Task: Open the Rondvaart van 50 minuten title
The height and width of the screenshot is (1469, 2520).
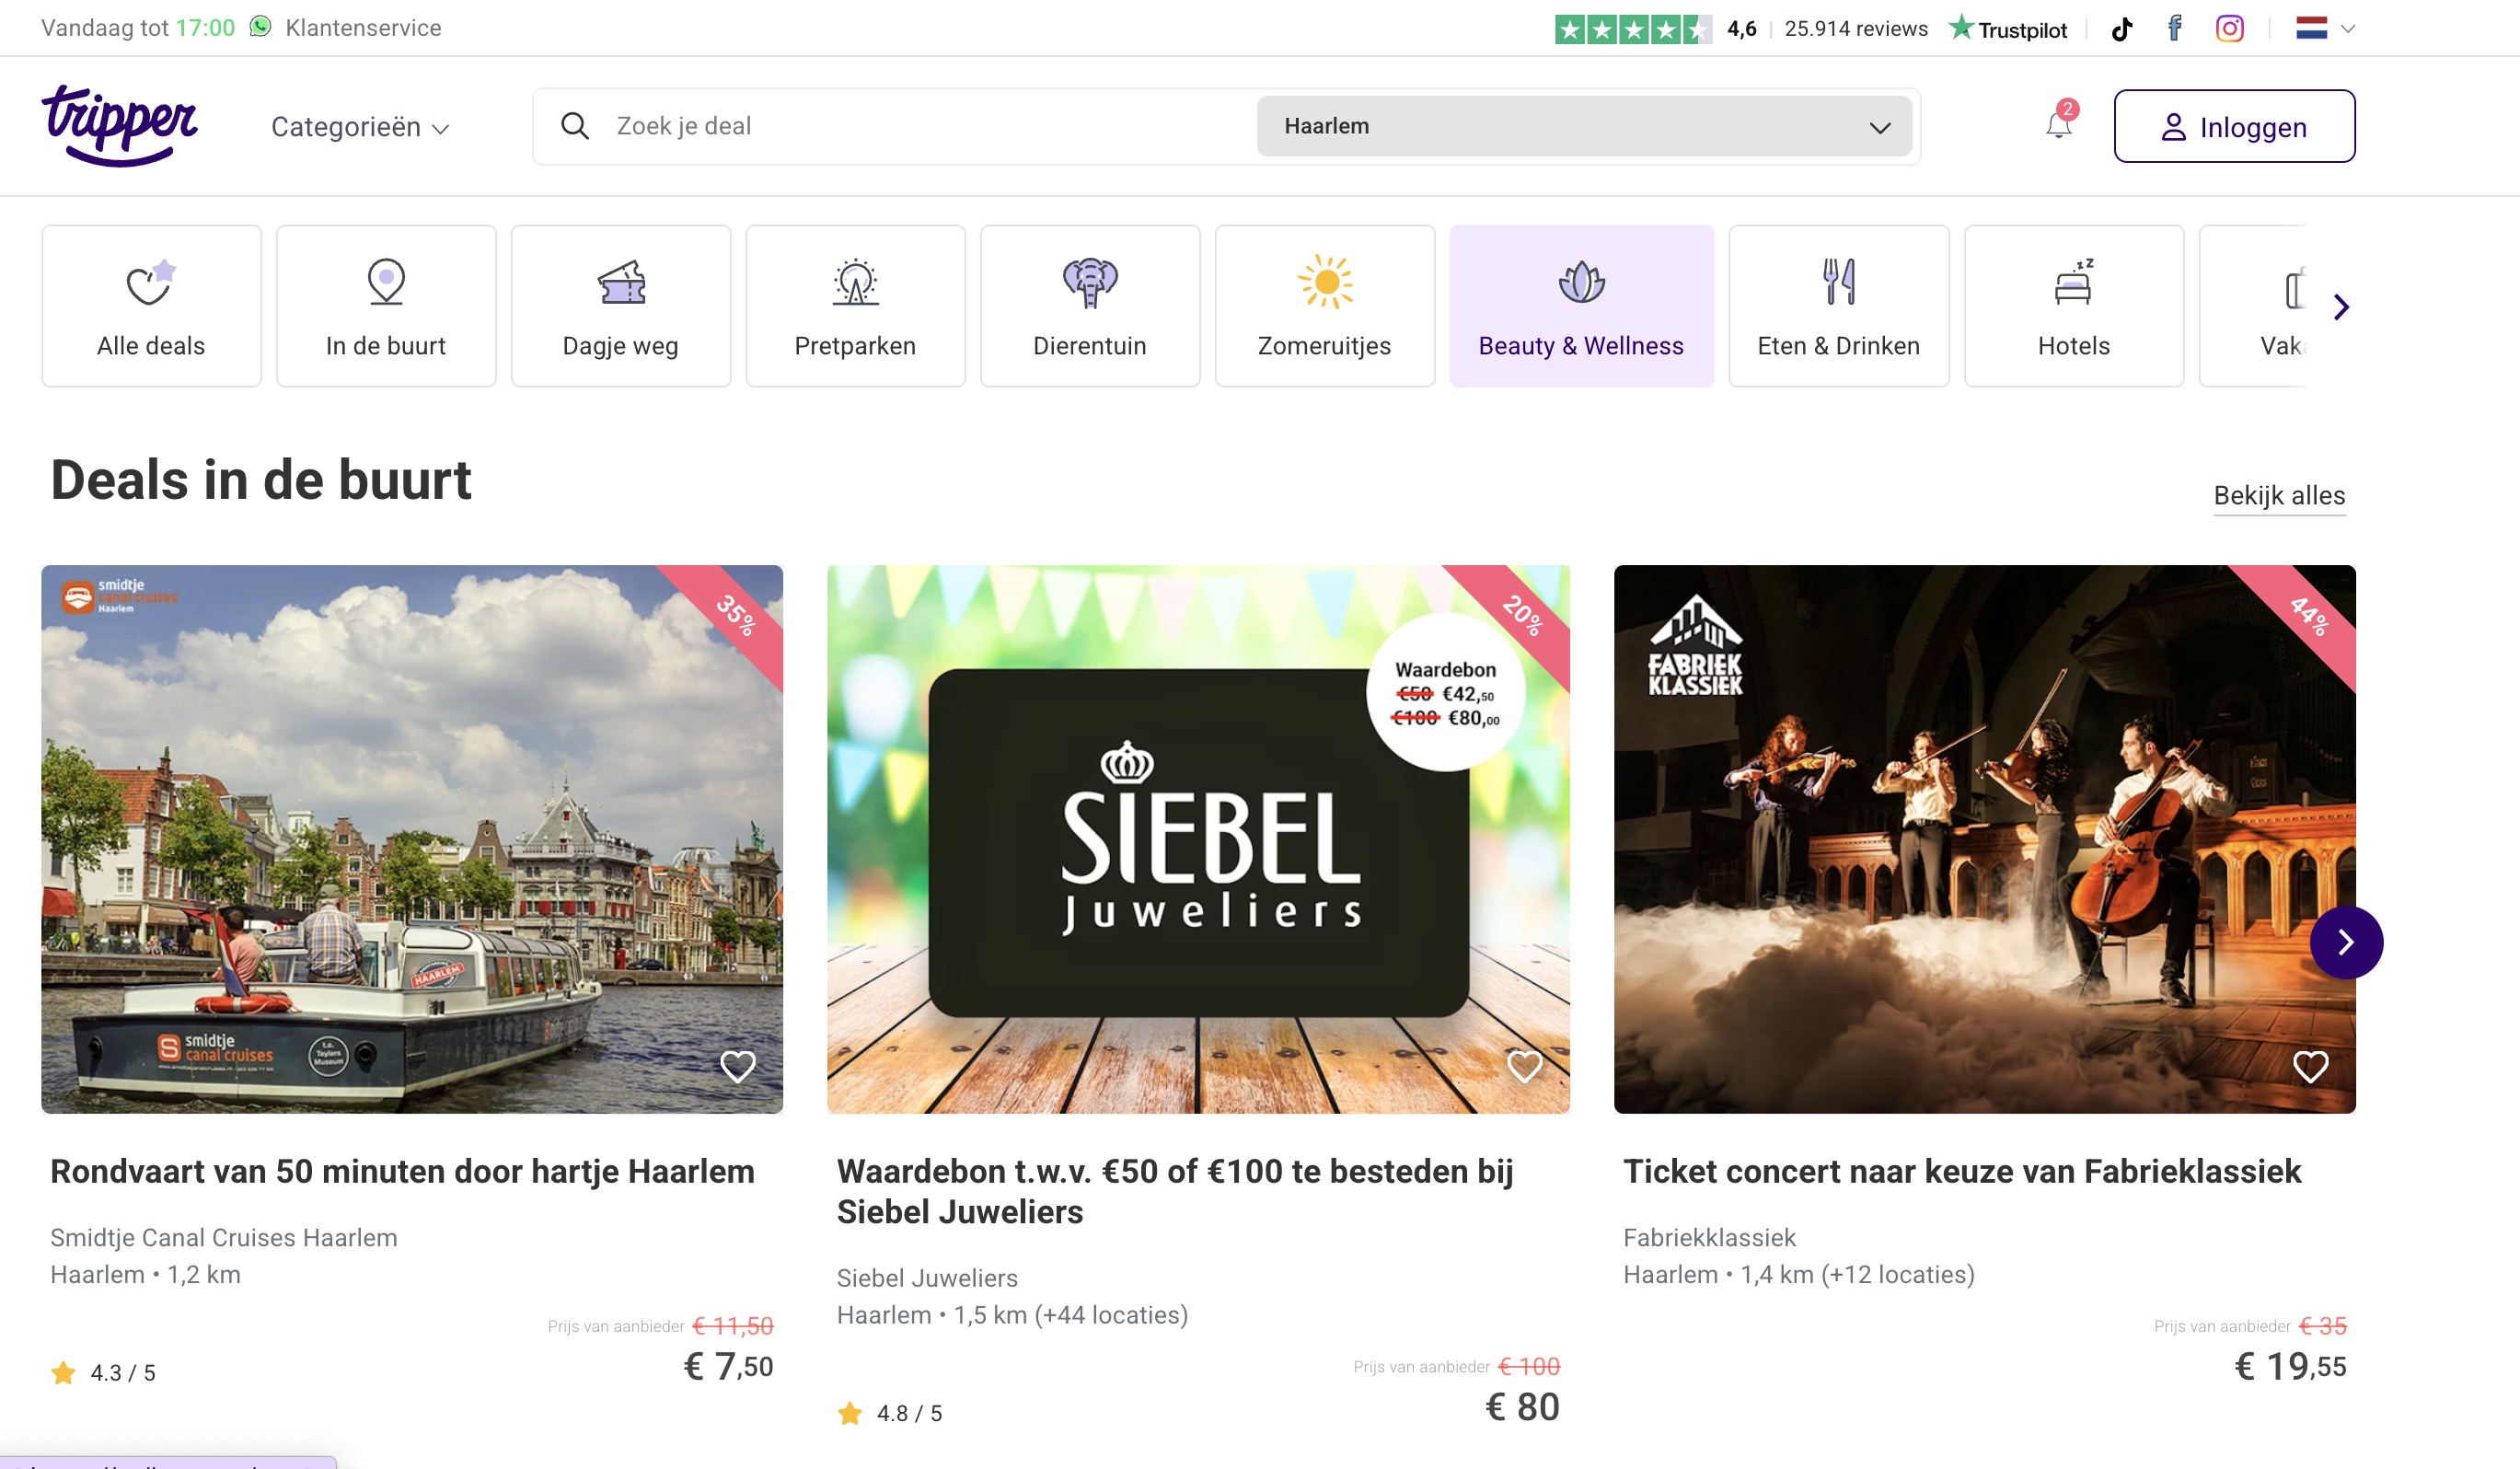Action: point(402,1171)
